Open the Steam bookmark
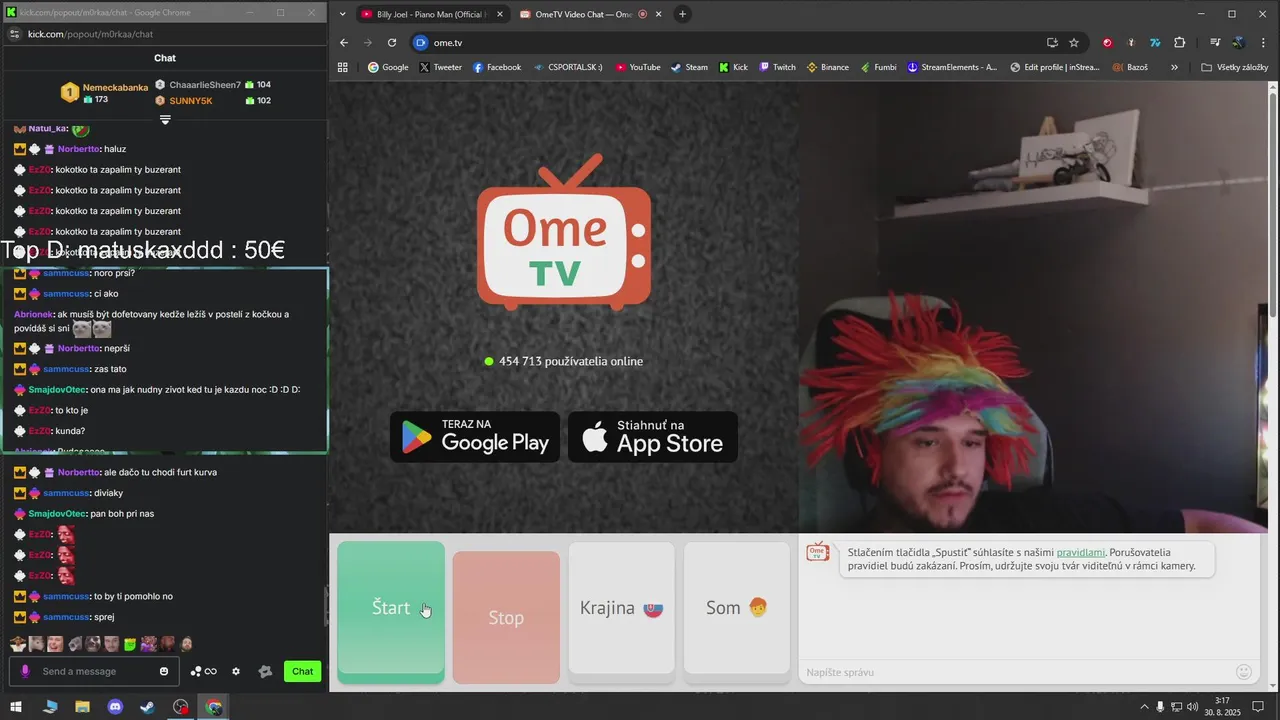Image resolution: width=1280 pixels, height=720 pixels. 689,67
